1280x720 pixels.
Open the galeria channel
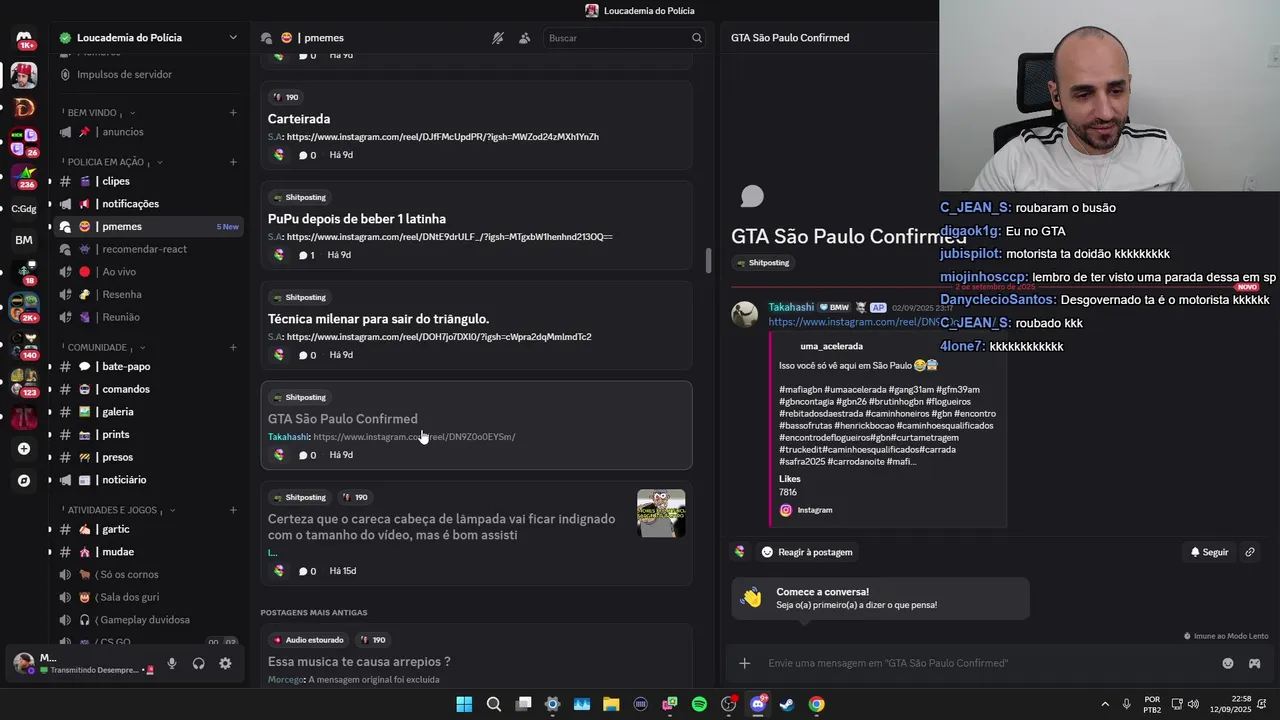tap(149, 412)
